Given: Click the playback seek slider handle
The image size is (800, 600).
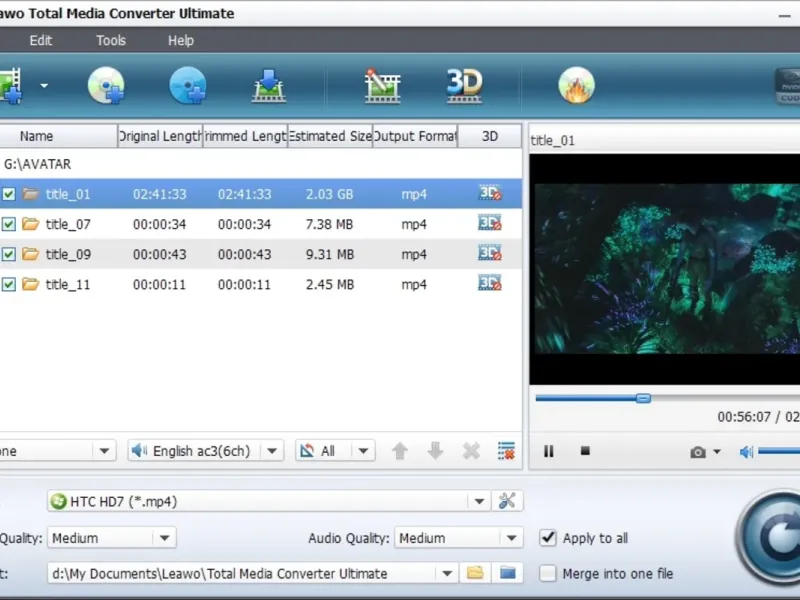Looking at the screenshot, I should coord(643,398).
